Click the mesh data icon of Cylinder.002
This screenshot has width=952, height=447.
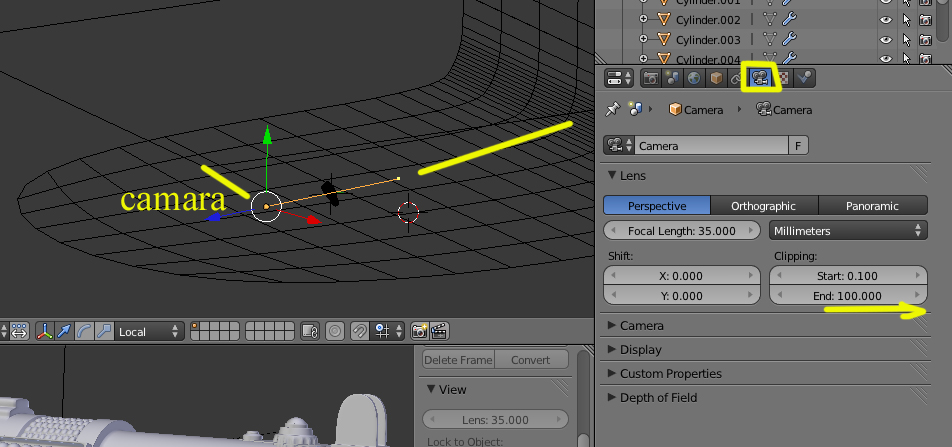(770, 20)
